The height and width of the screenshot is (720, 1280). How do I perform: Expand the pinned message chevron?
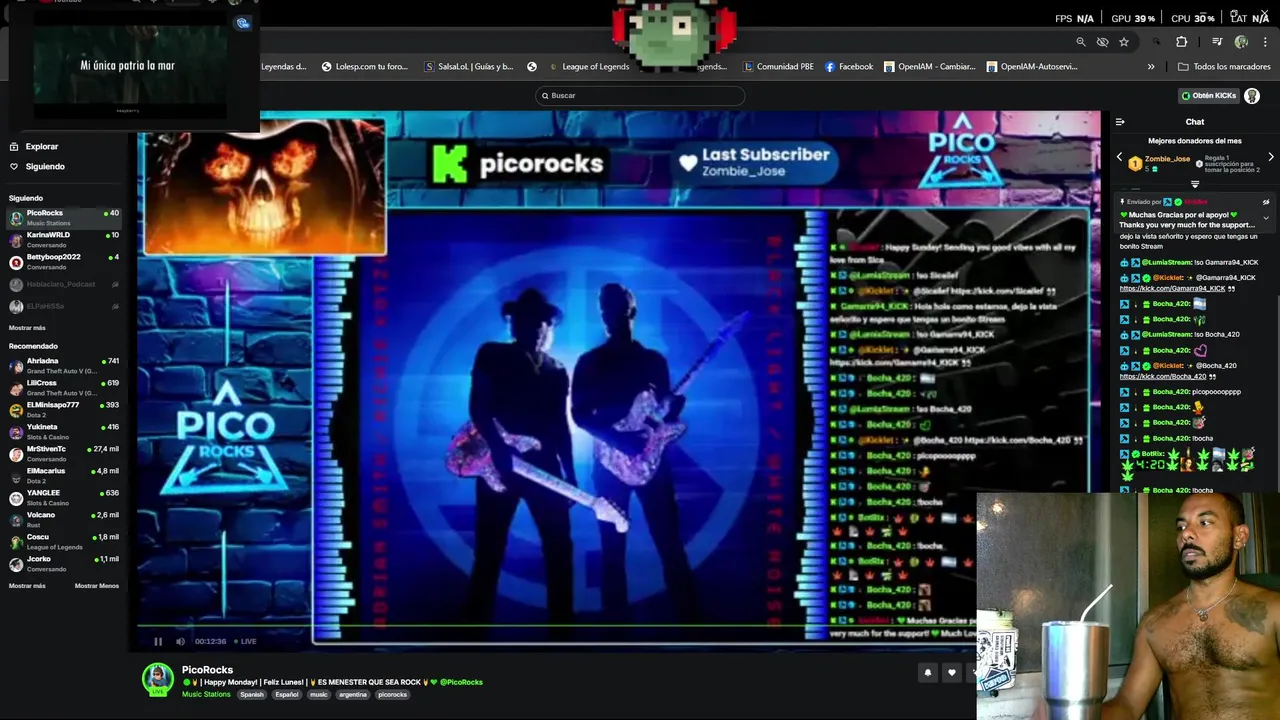pyautogui.click(x=1266, y=217)
